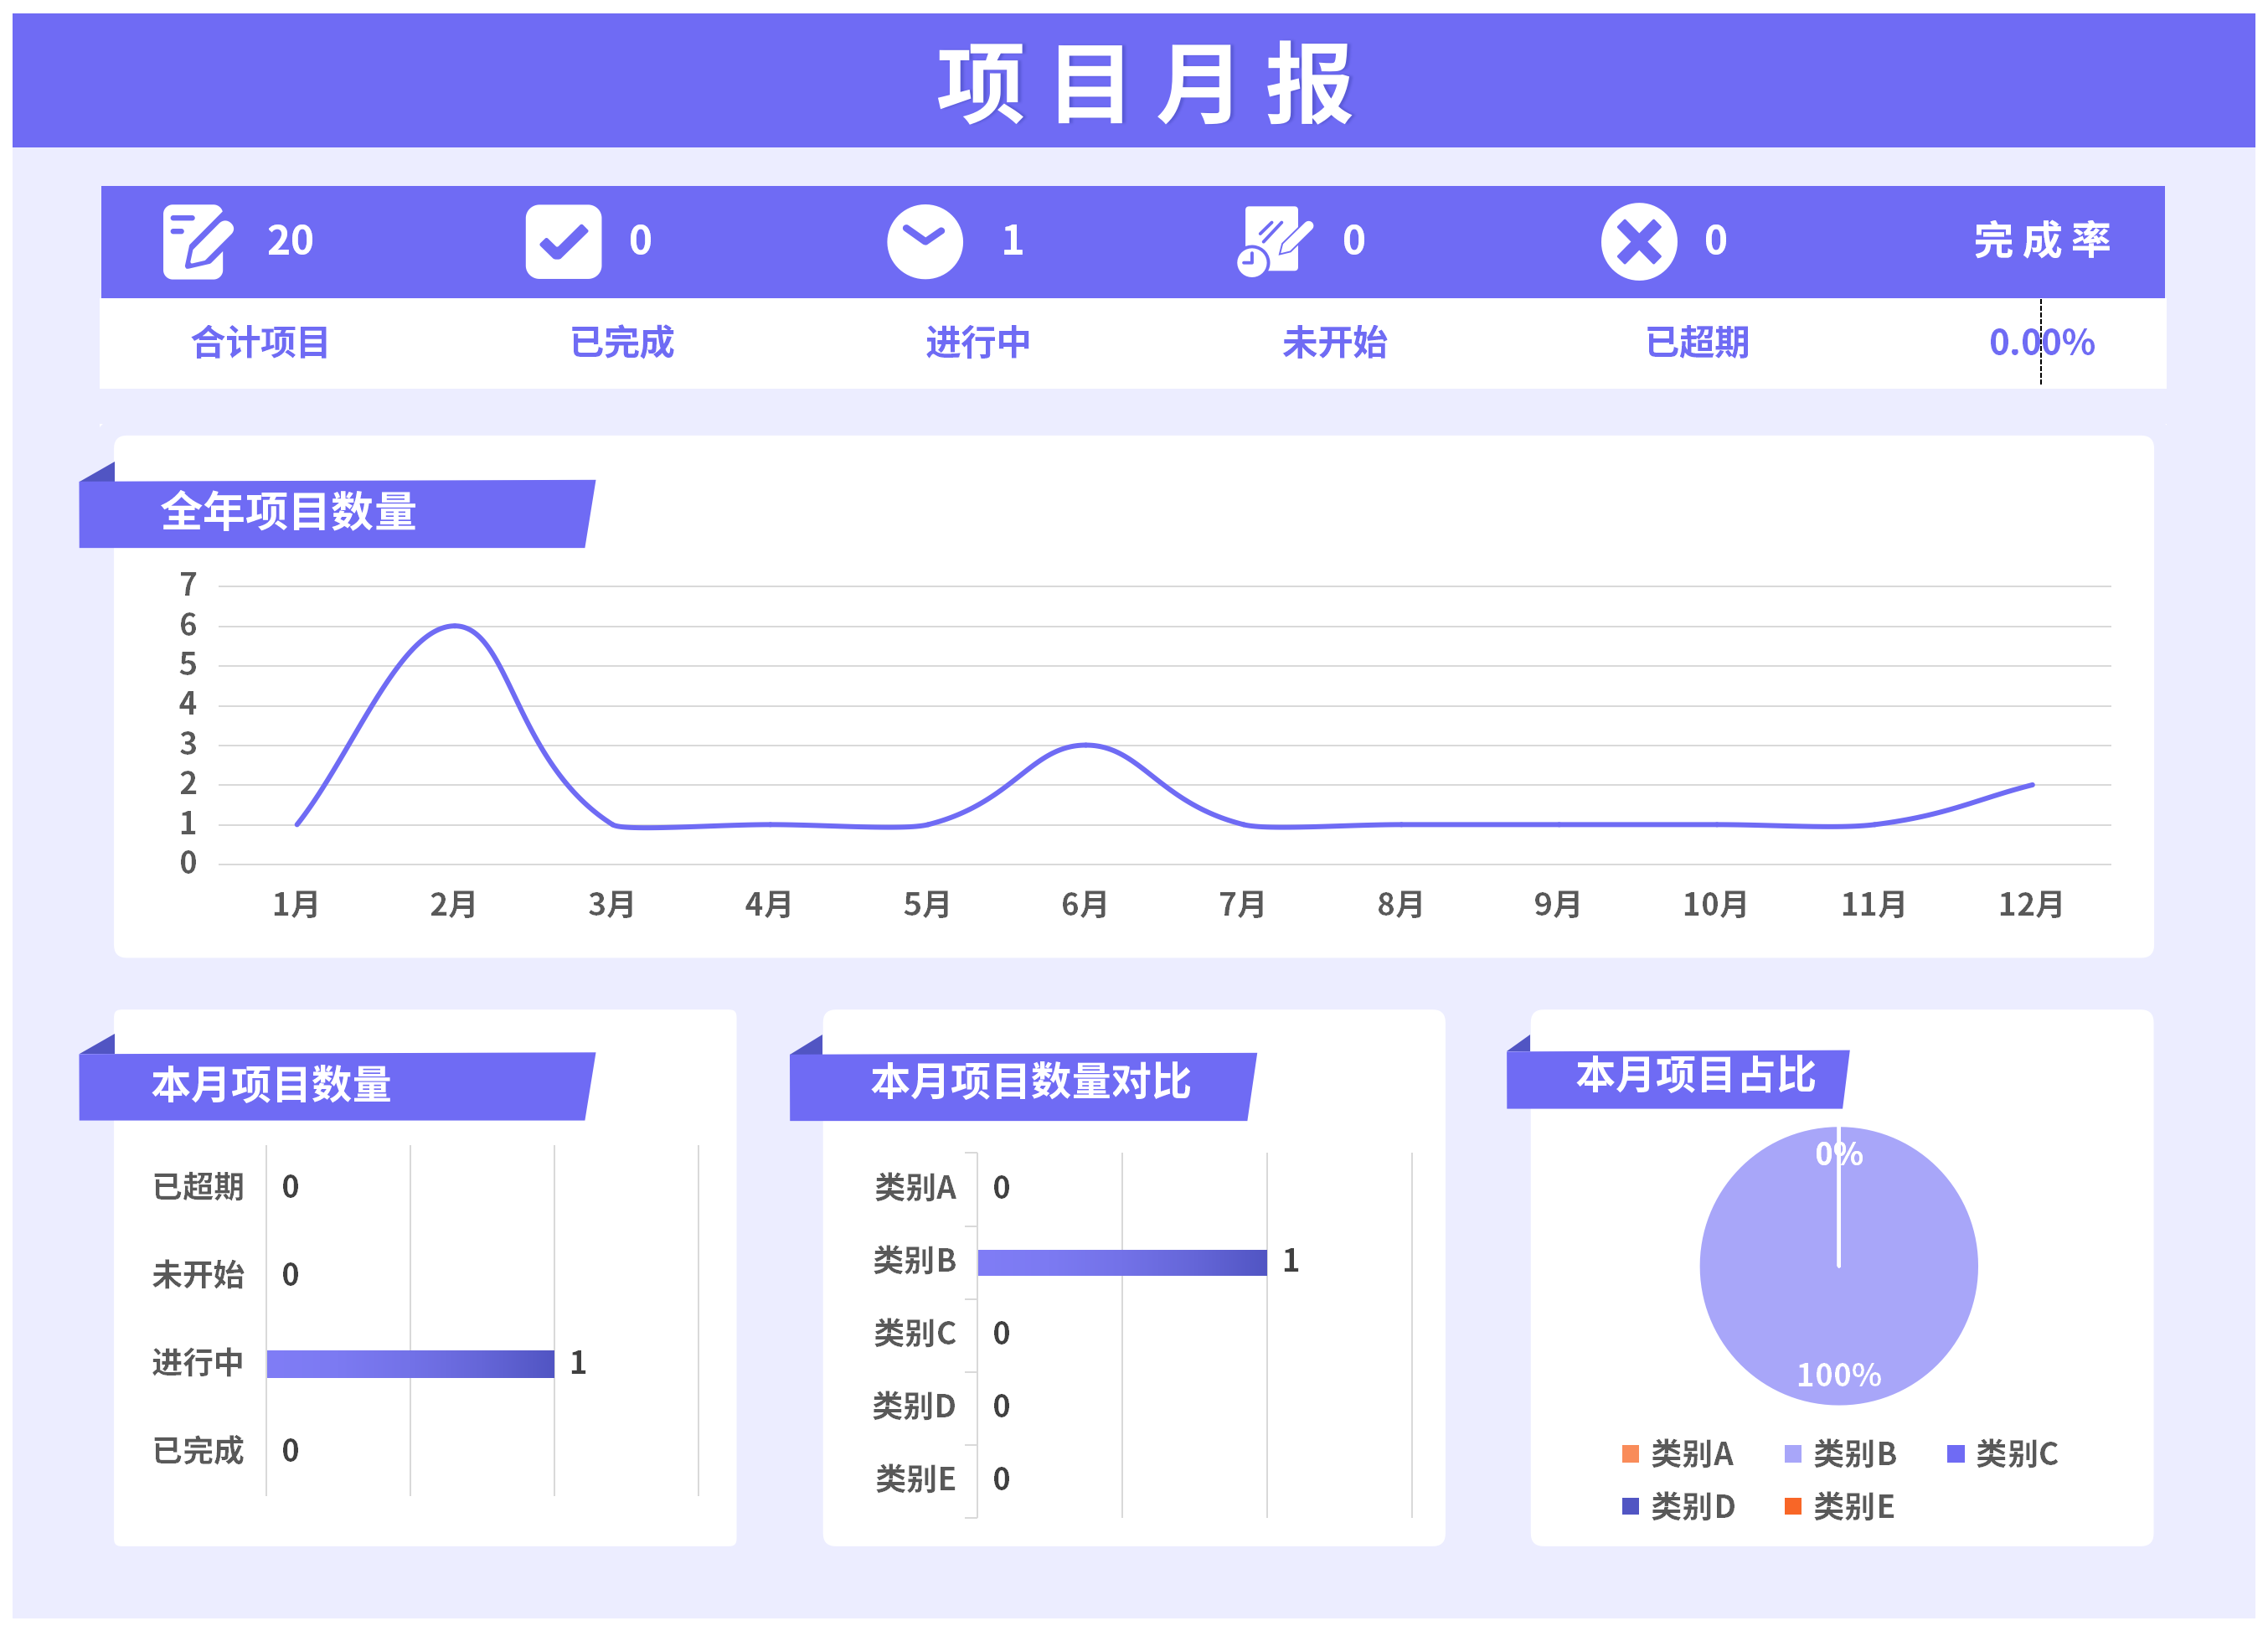Click the 0.00% completion rate value
Image resolution: width=2268 pixels, height=1631 pixels.
[2041, 342]
